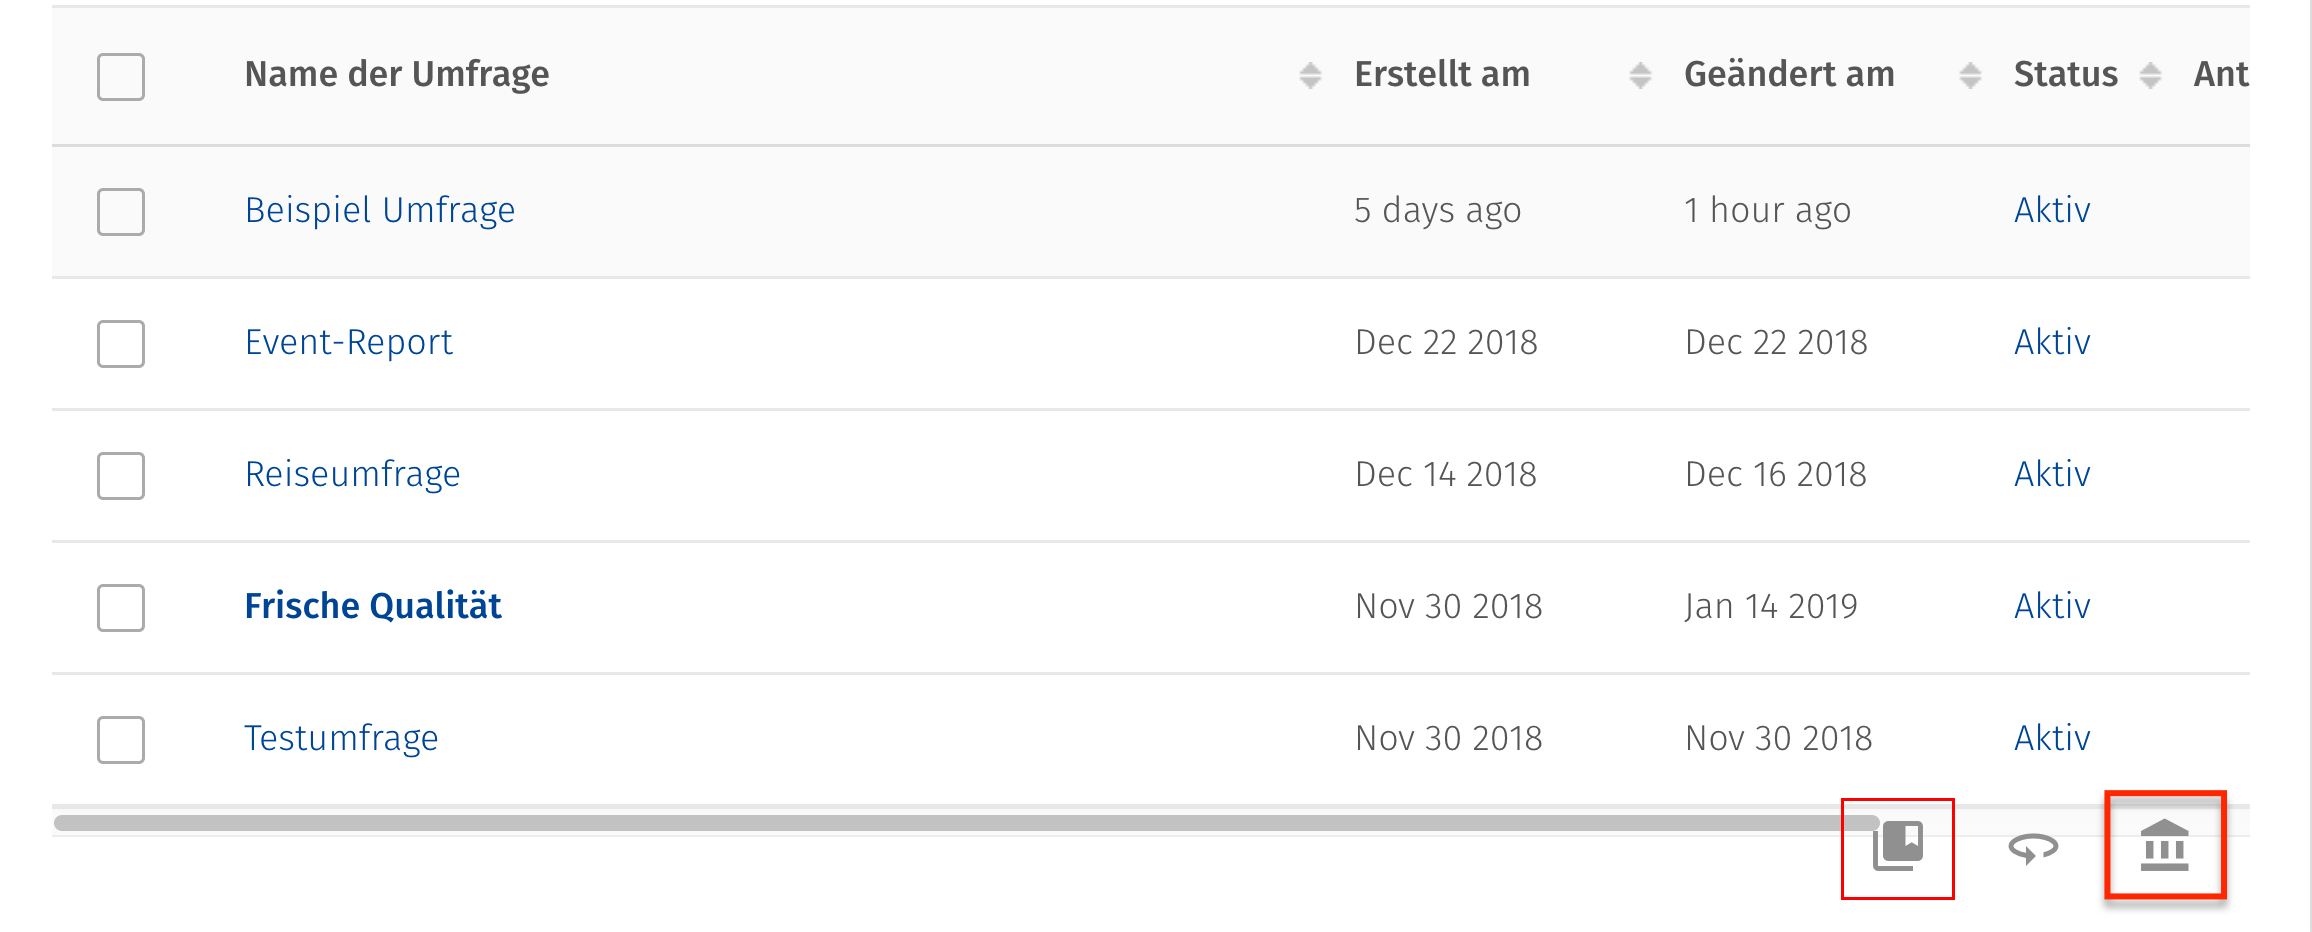
Task: Click sort arrows beside Status column
Action: [x=2150, y=74]
